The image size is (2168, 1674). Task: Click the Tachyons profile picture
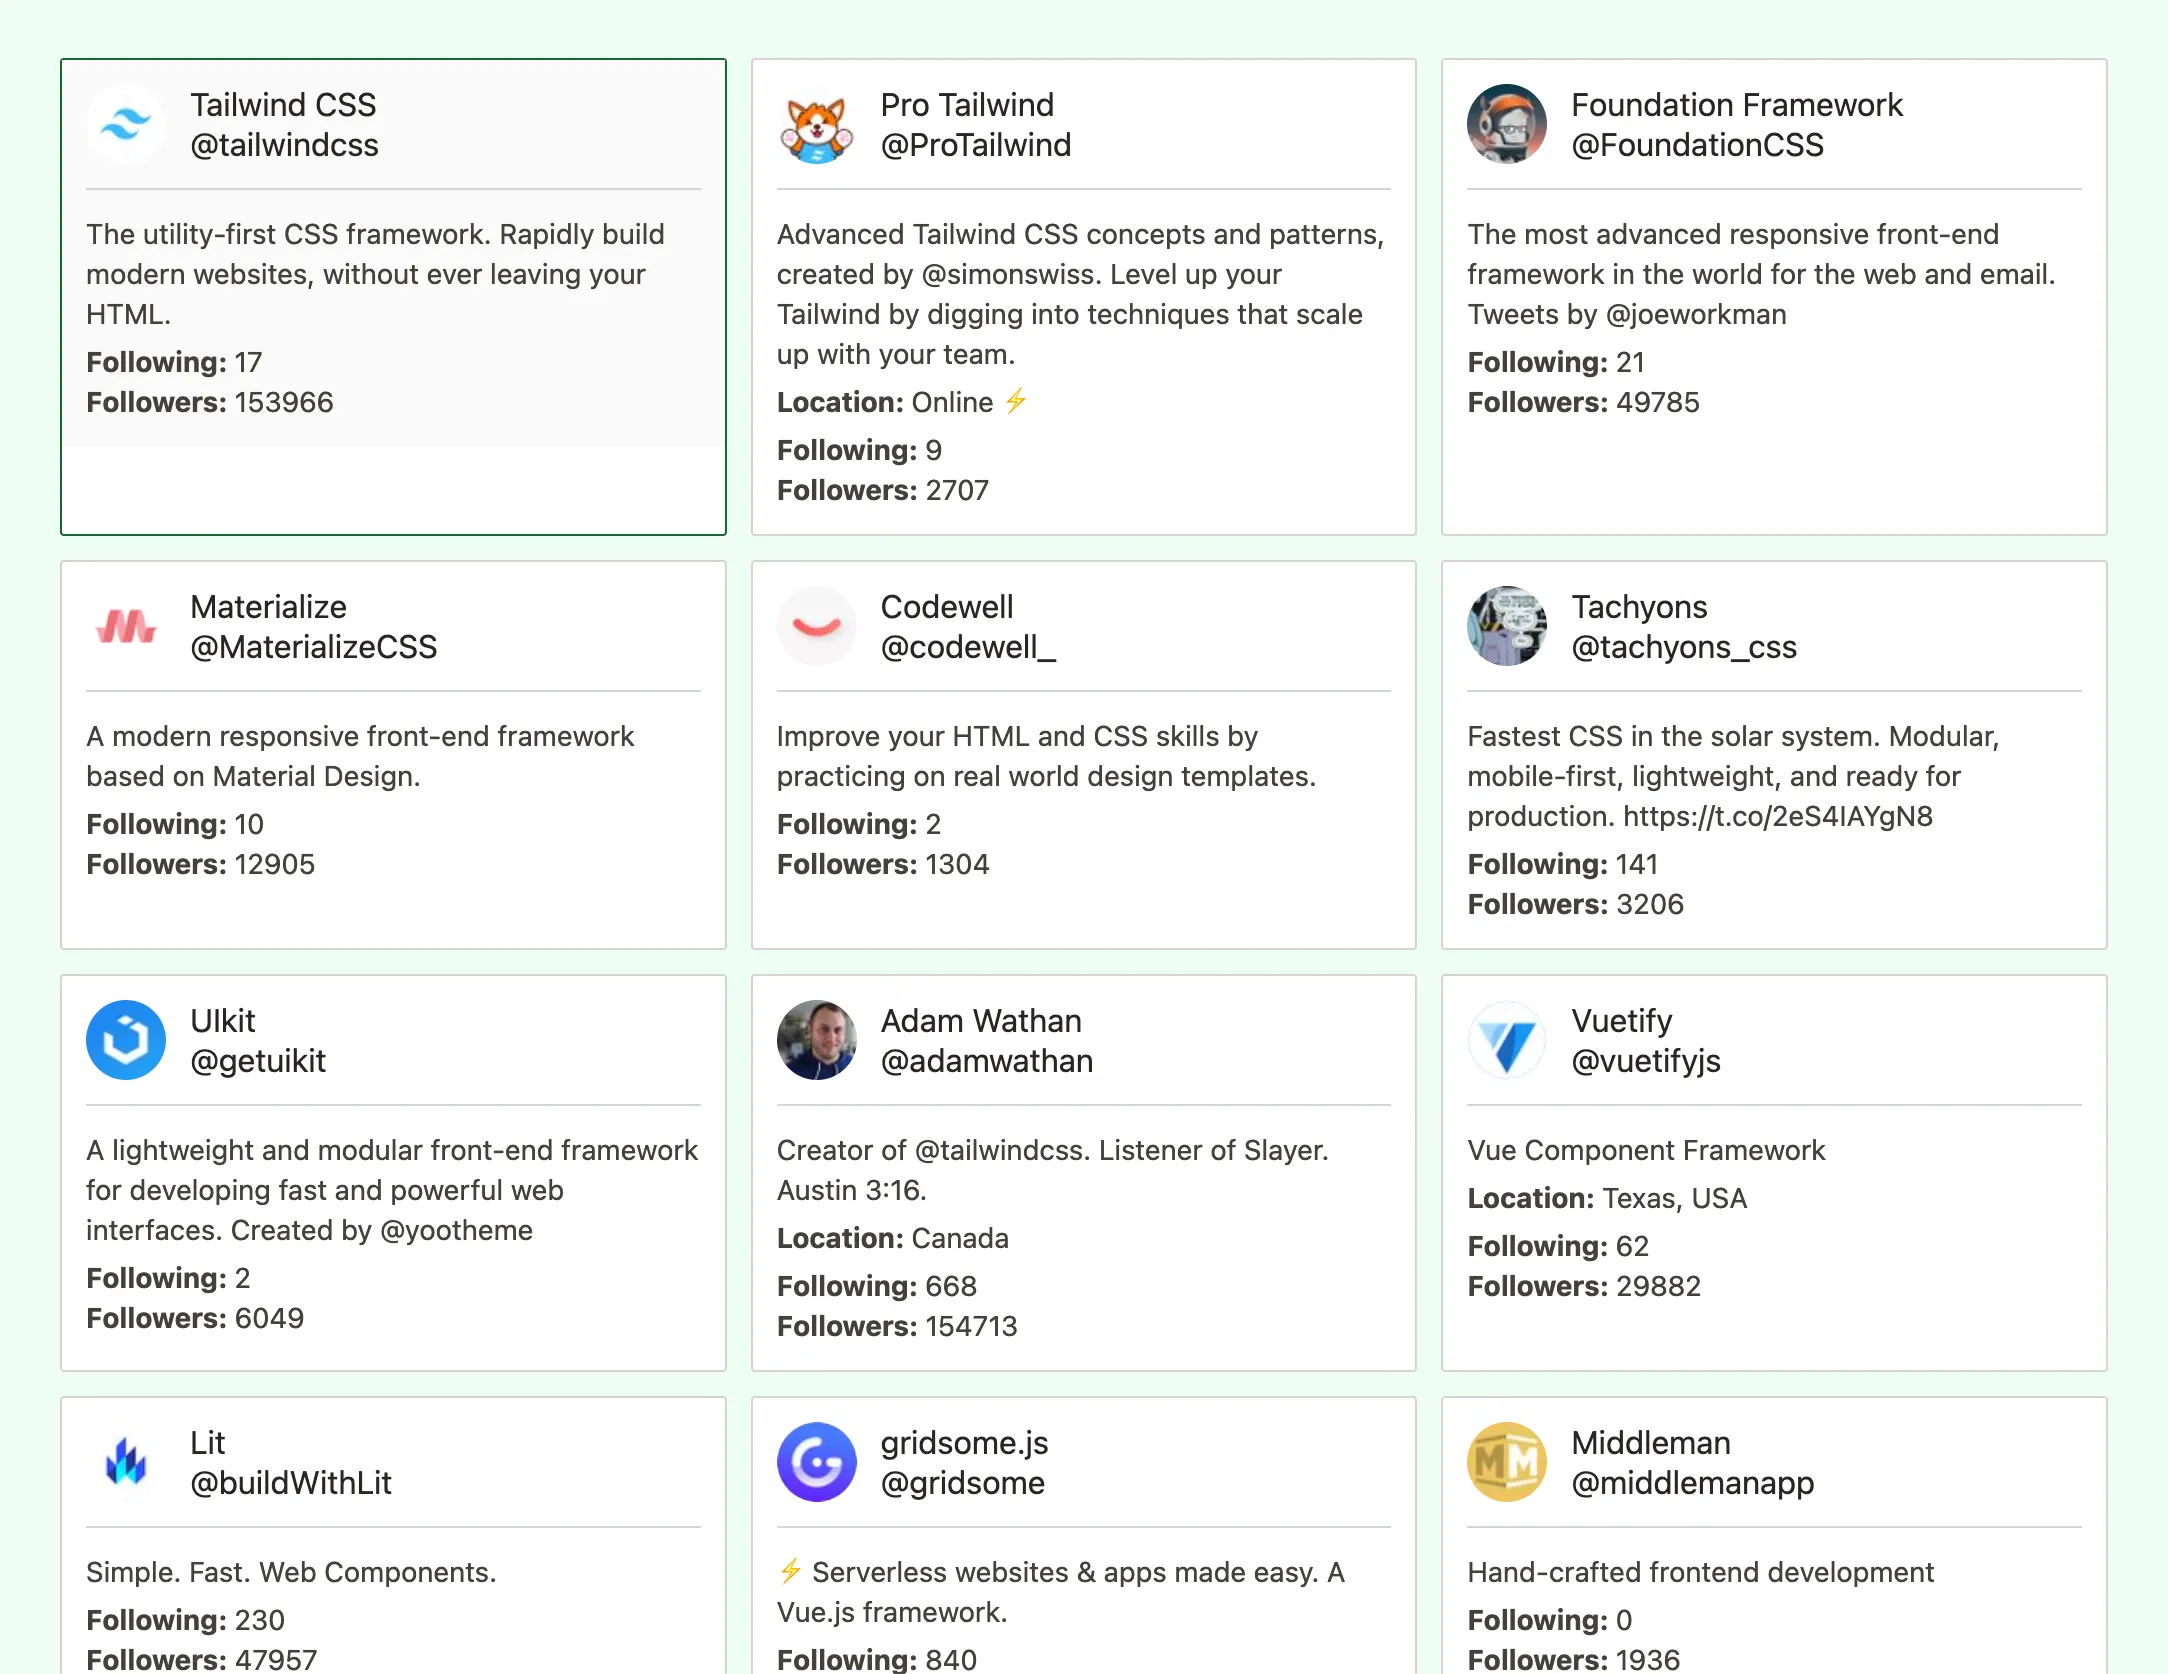(x=1506, y=626)
